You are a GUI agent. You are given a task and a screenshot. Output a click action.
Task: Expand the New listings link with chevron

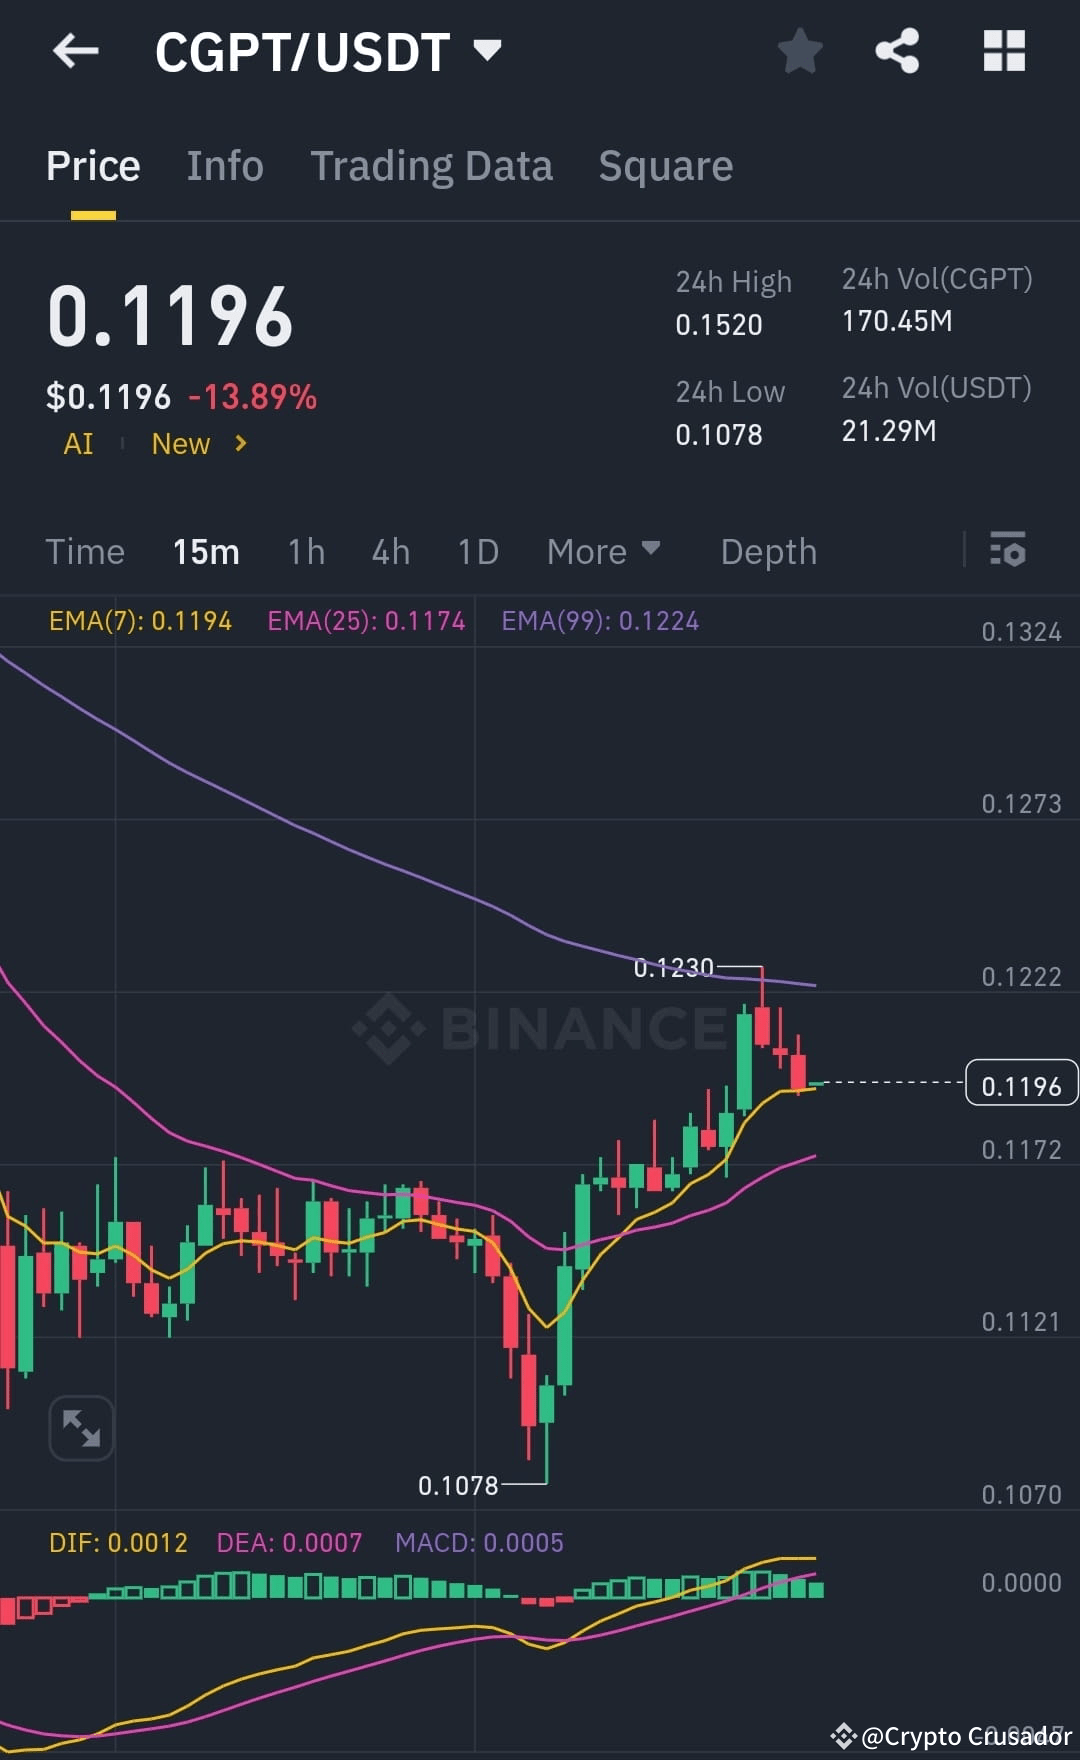(197, 443)
